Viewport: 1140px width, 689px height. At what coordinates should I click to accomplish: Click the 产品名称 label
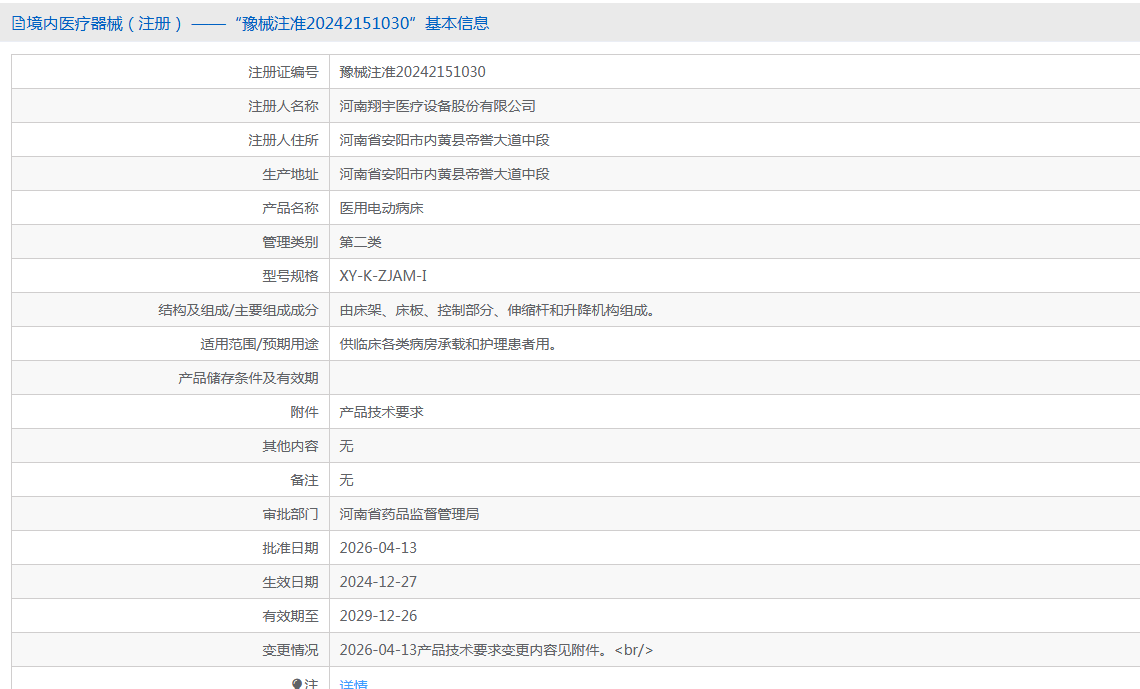[x=290, y=209]
